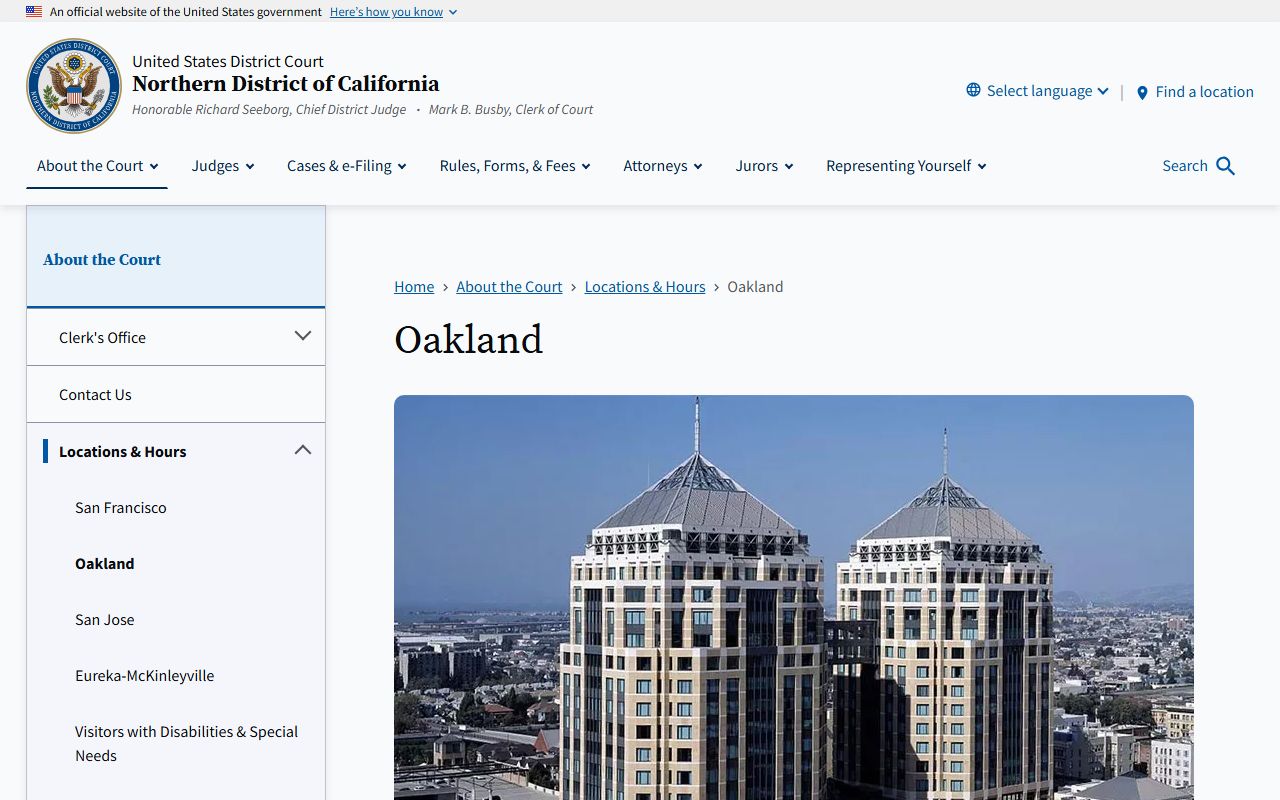This screenshot has height=800, width=1280.
Task: Open the Judges menu
Action: (223, 166)
